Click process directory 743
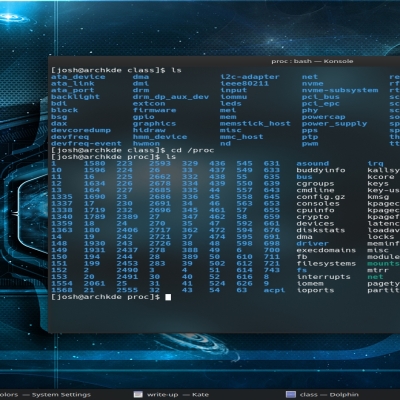 click(x=272, y=270)
